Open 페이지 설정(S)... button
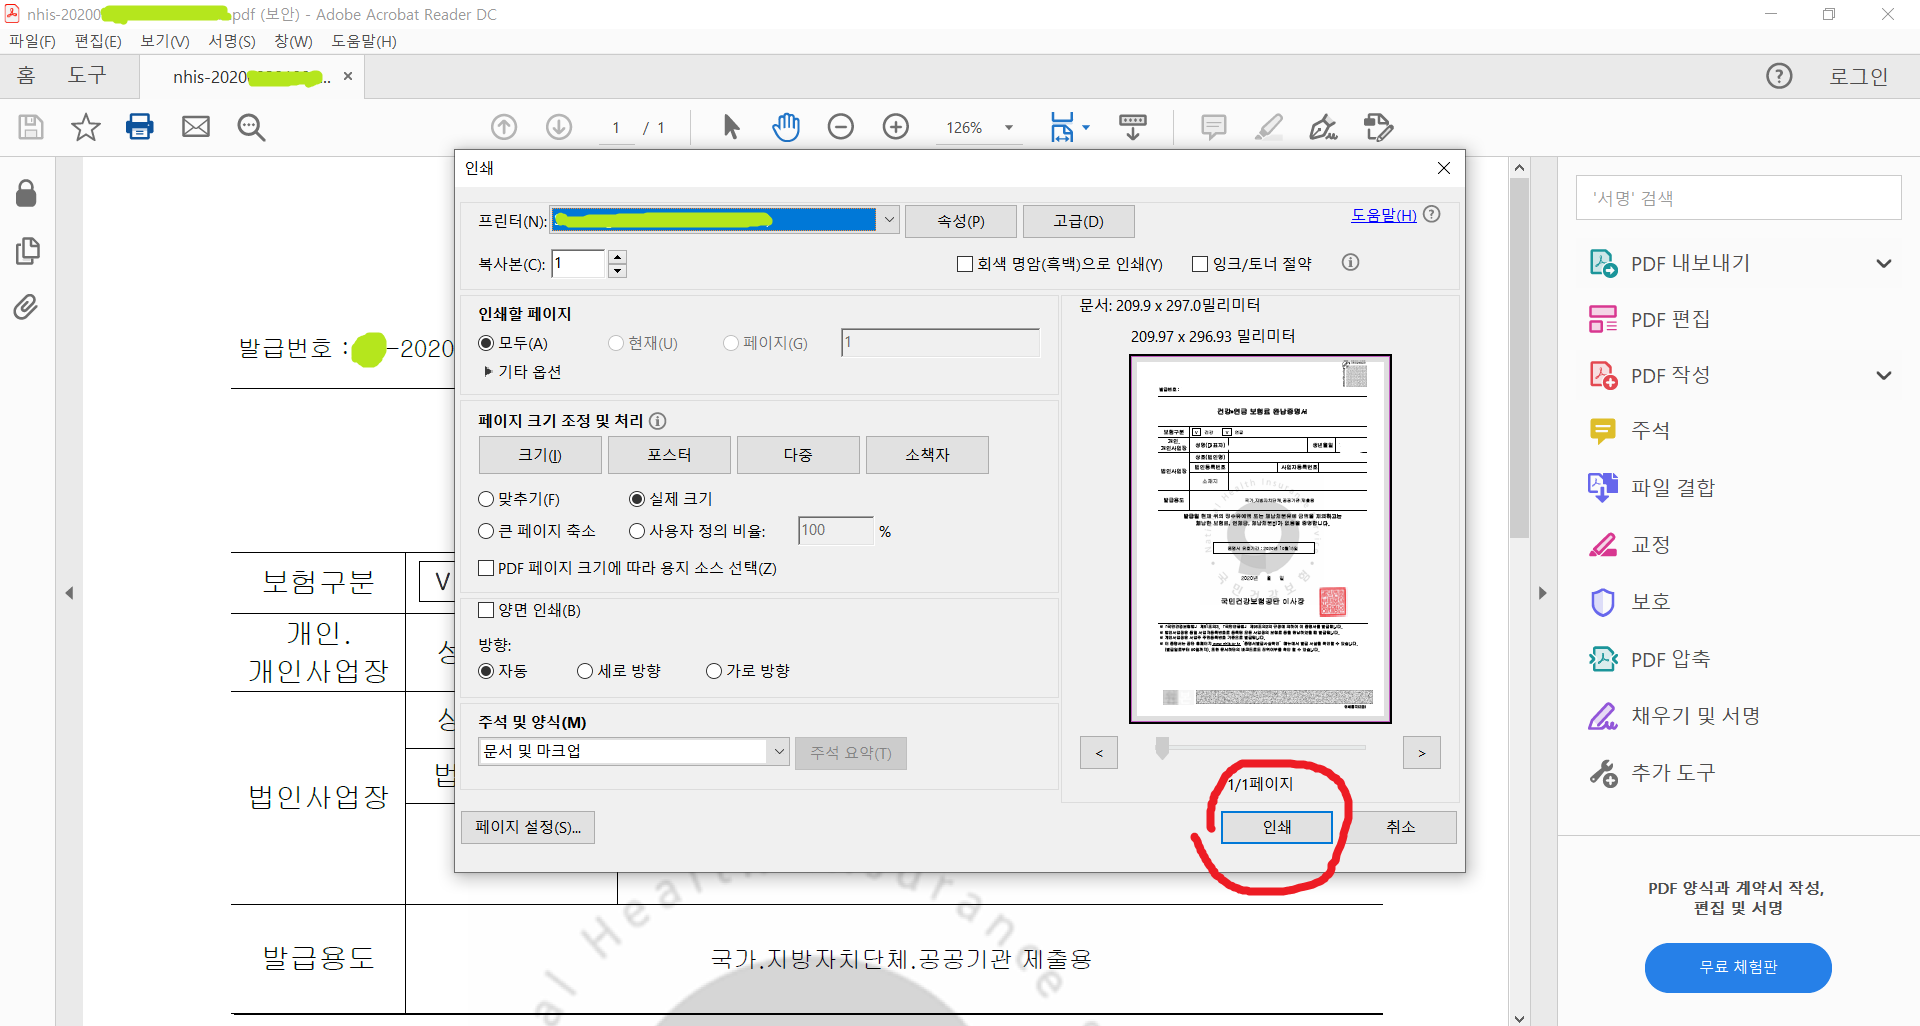Image resolution: width=1920 pixels, height=1026 pixels. click(528, 827)
